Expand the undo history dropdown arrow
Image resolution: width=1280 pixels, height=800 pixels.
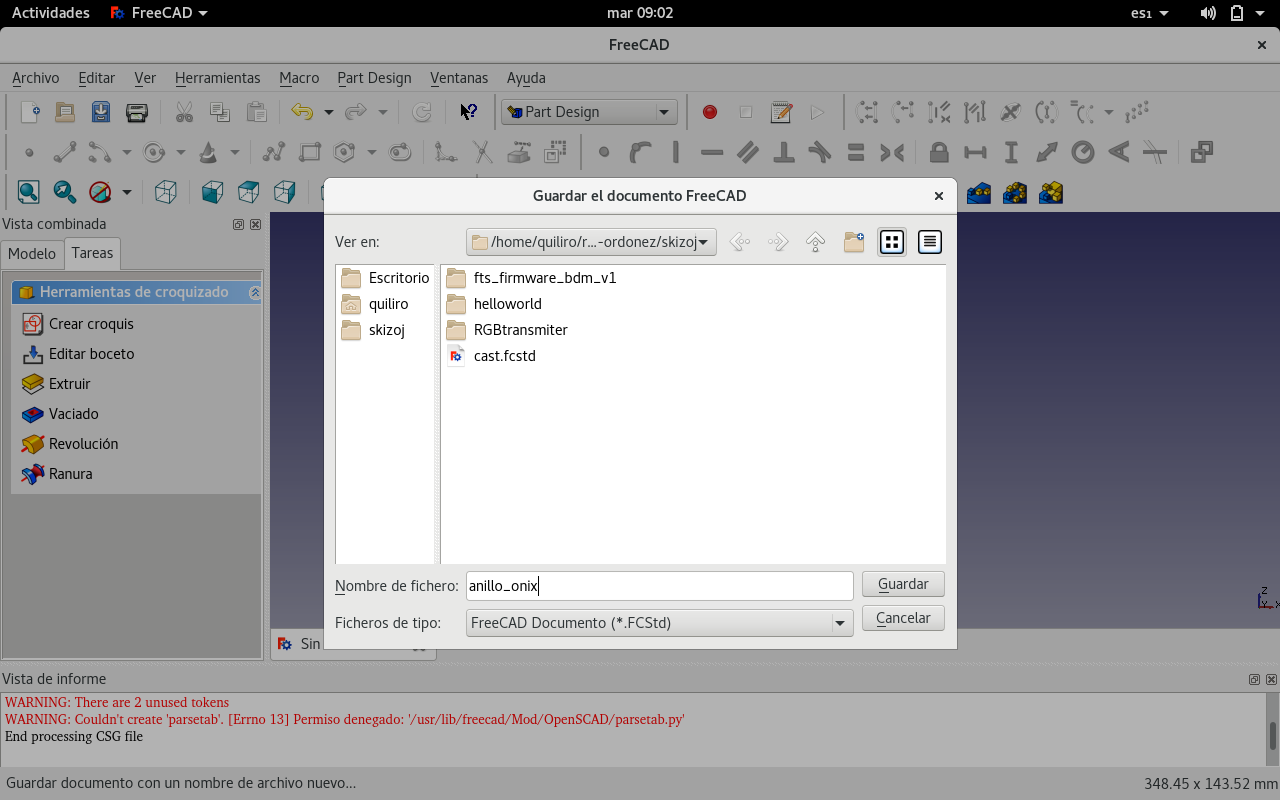pos(328,112)
